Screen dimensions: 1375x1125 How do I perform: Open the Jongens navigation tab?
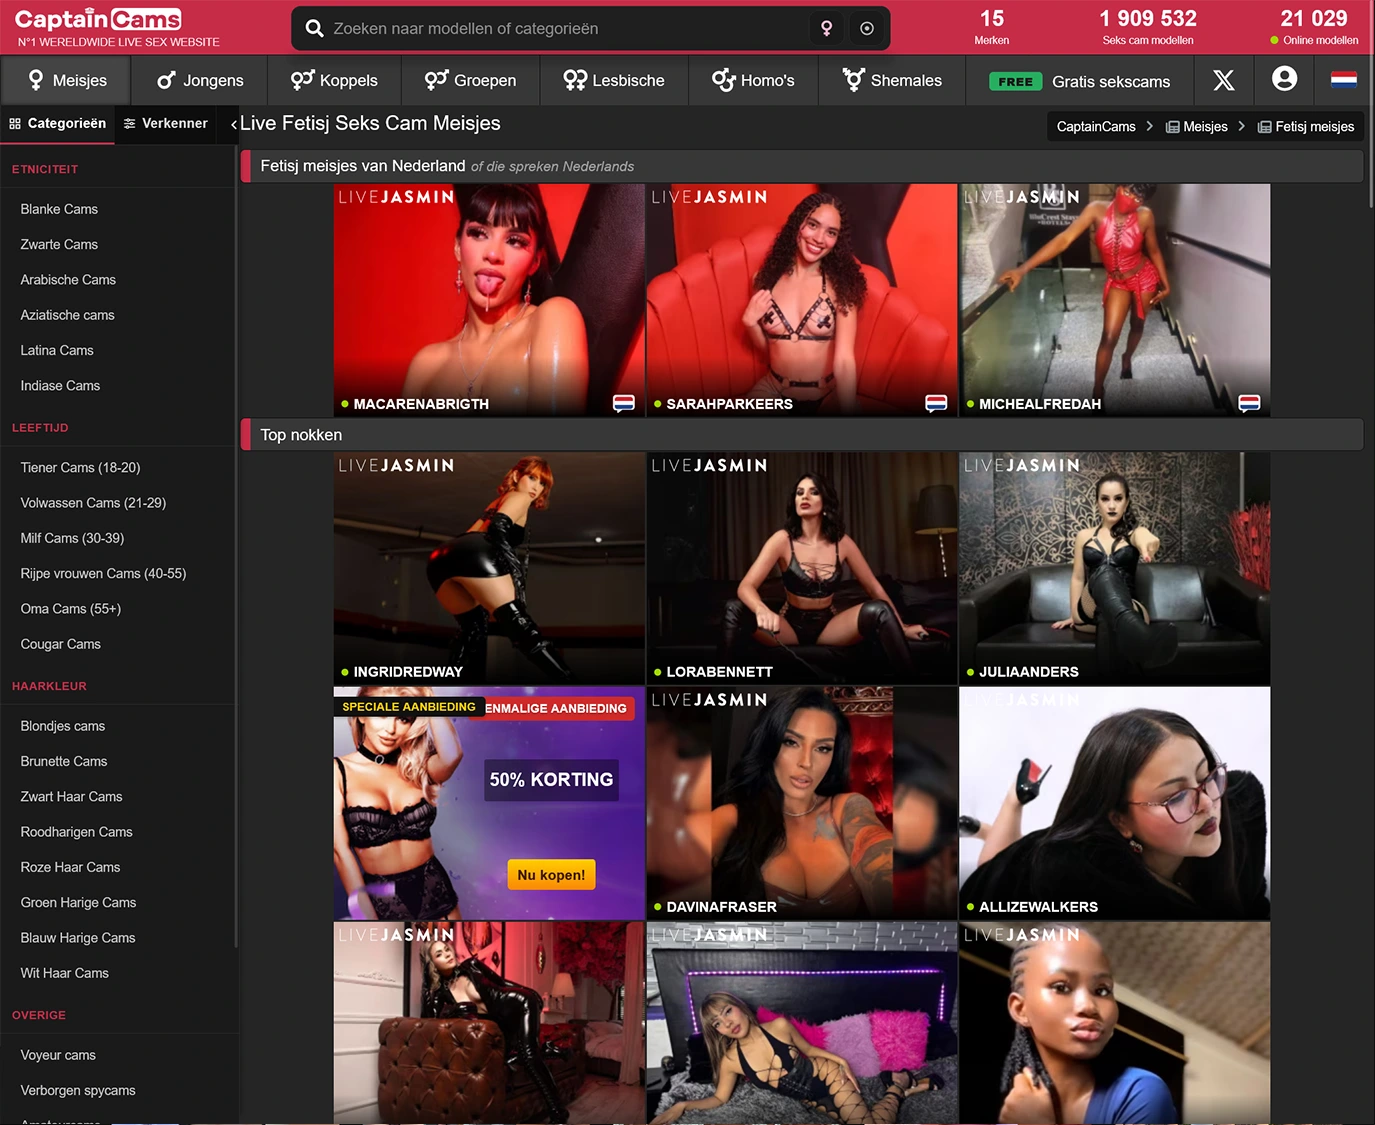200,81
